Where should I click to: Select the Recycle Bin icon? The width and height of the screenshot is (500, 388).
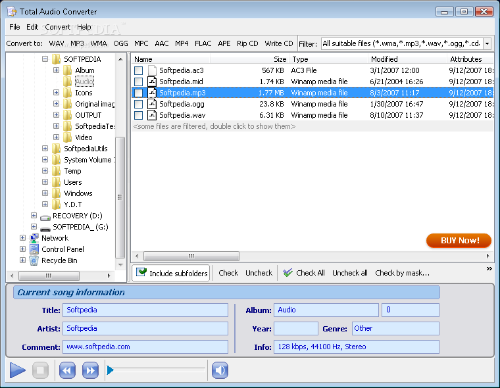[34, 260]
